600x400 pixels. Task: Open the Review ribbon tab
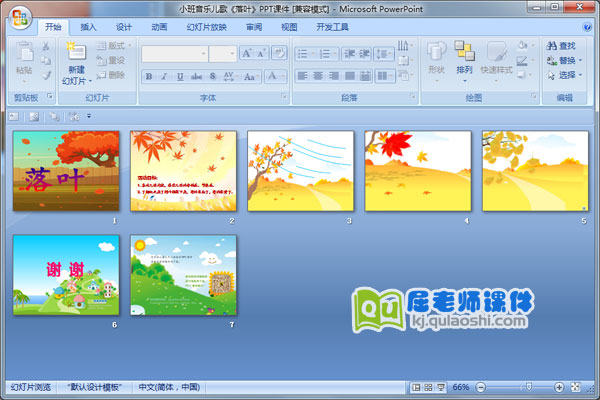[254, 27]
